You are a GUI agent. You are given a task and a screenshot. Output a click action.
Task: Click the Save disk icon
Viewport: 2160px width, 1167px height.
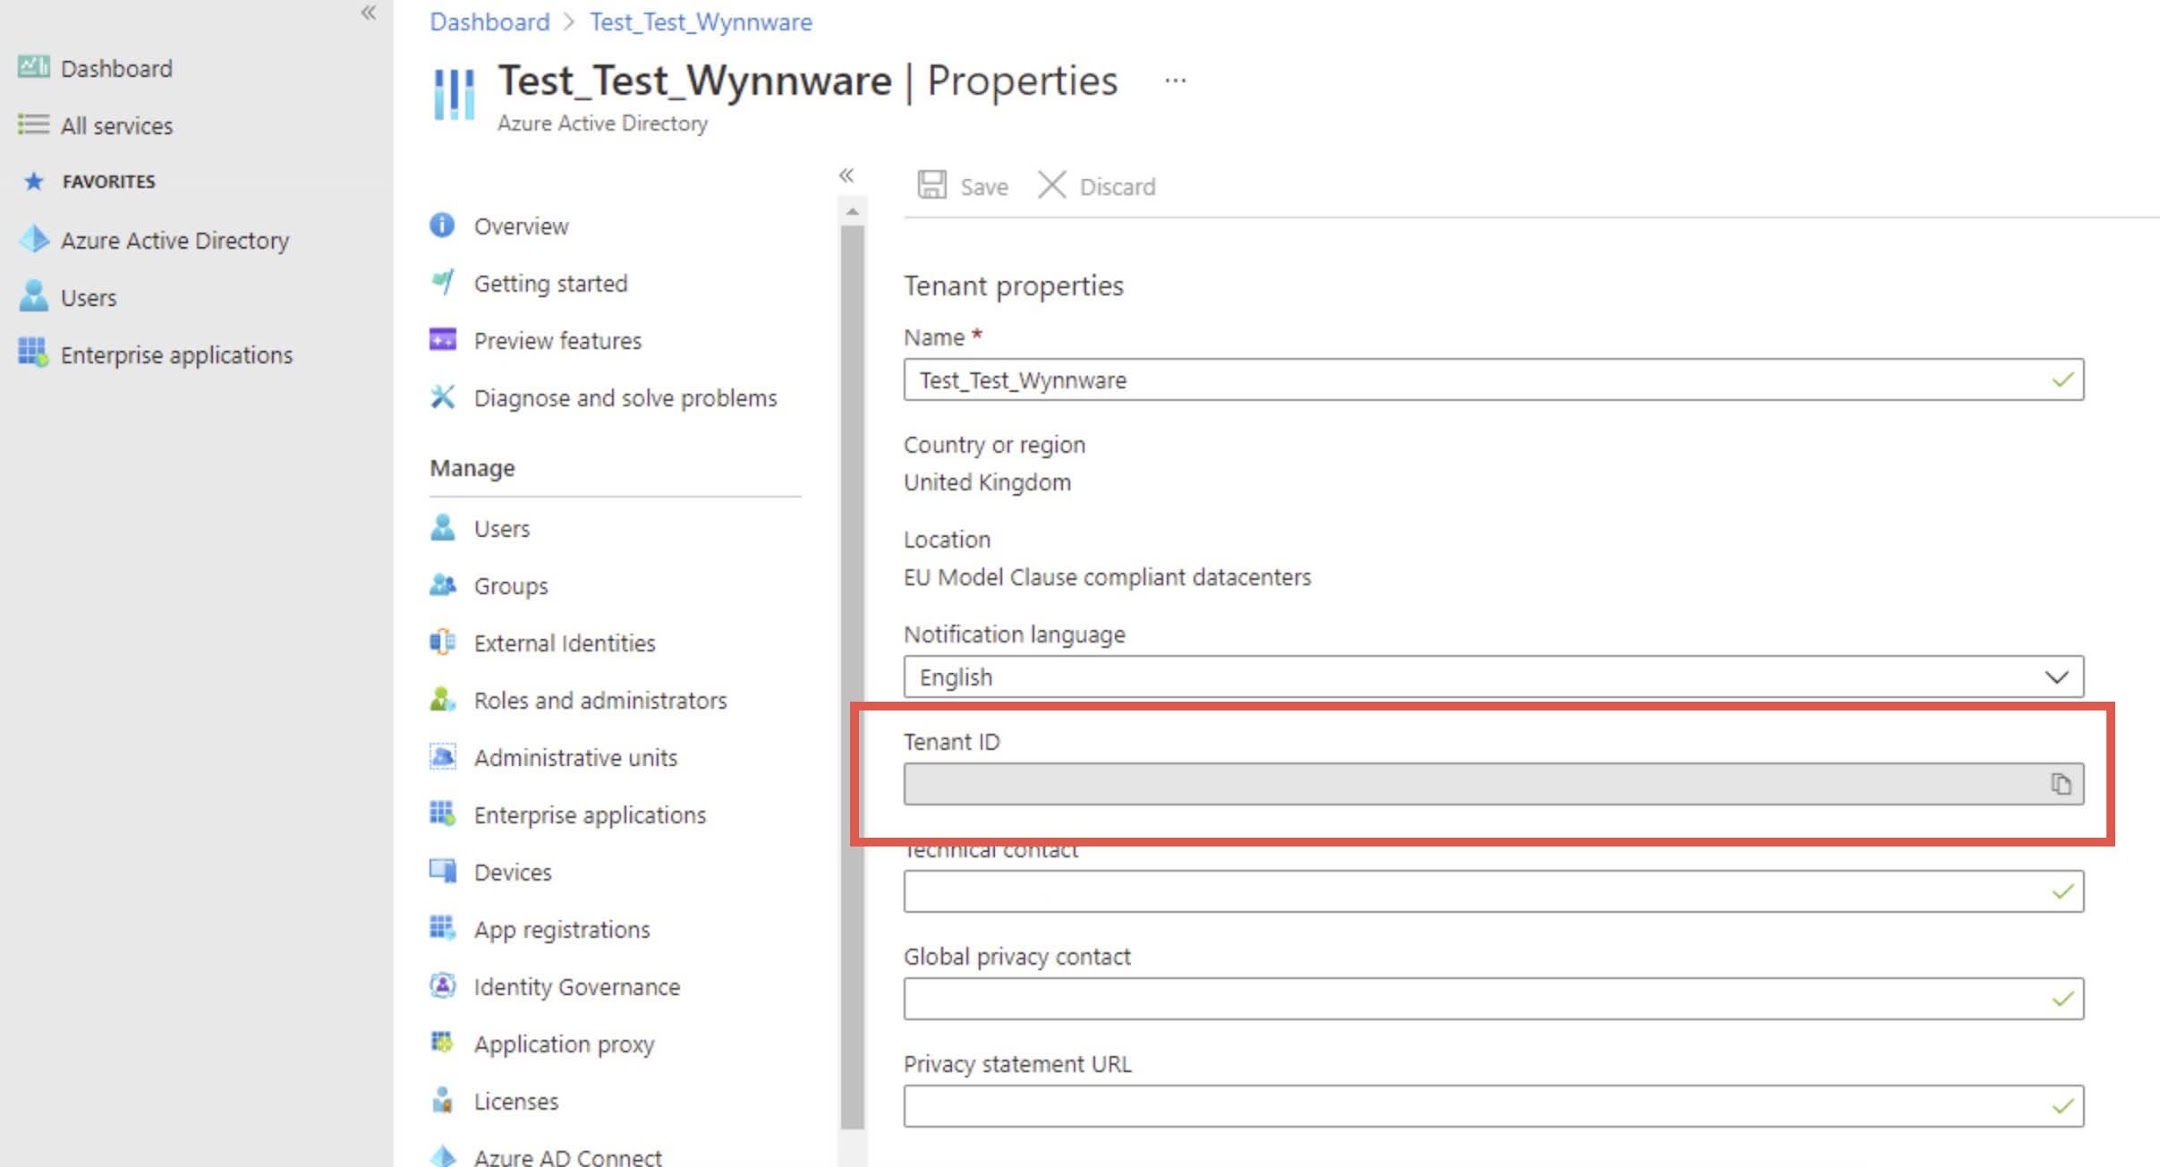click(932, 185)
